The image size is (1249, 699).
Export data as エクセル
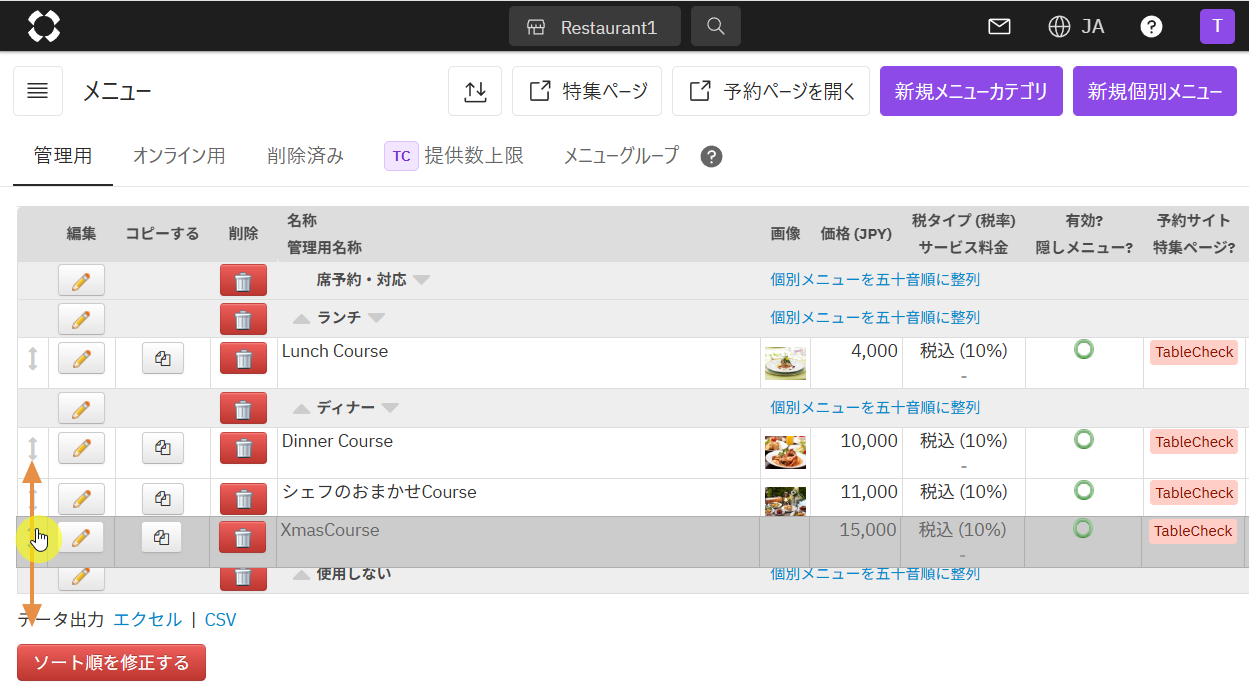[148, 620]
